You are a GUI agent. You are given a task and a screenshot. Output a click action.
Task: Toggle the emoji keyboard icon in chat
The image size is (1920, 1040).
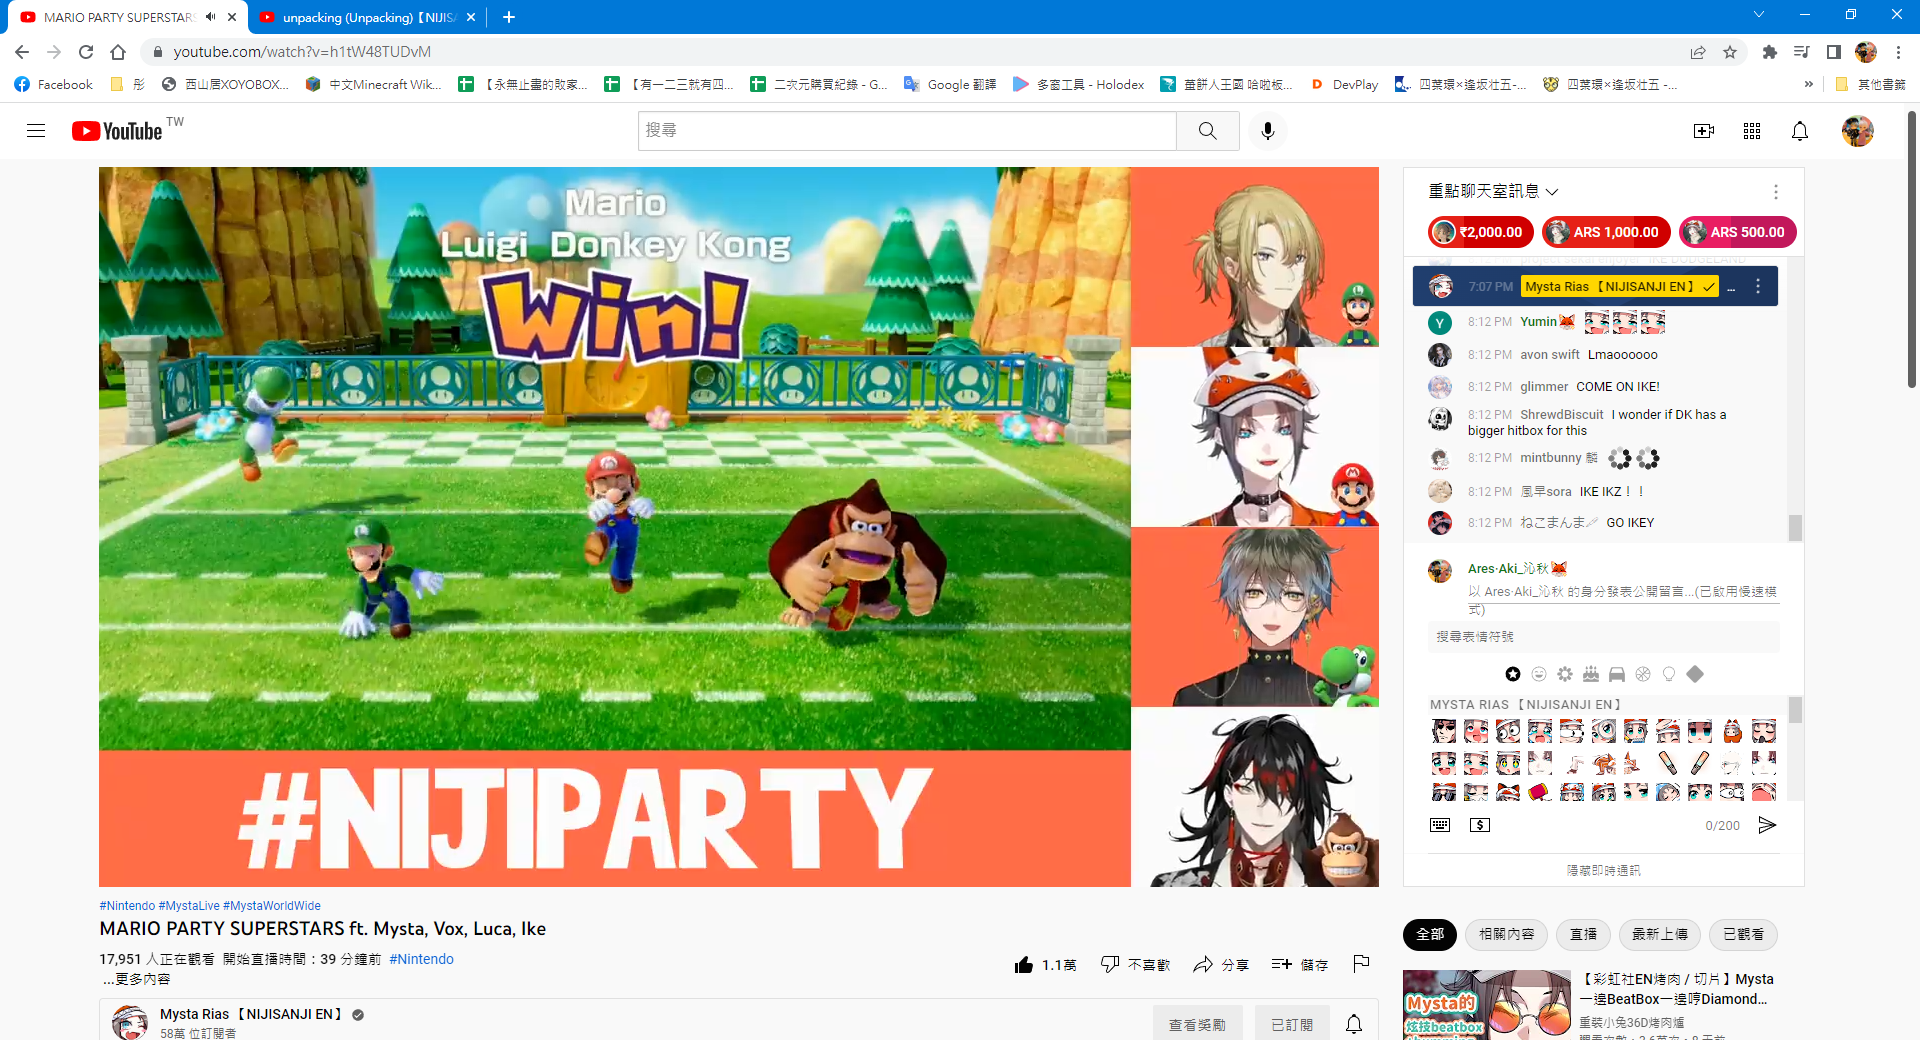click(x=1440, y=825)
